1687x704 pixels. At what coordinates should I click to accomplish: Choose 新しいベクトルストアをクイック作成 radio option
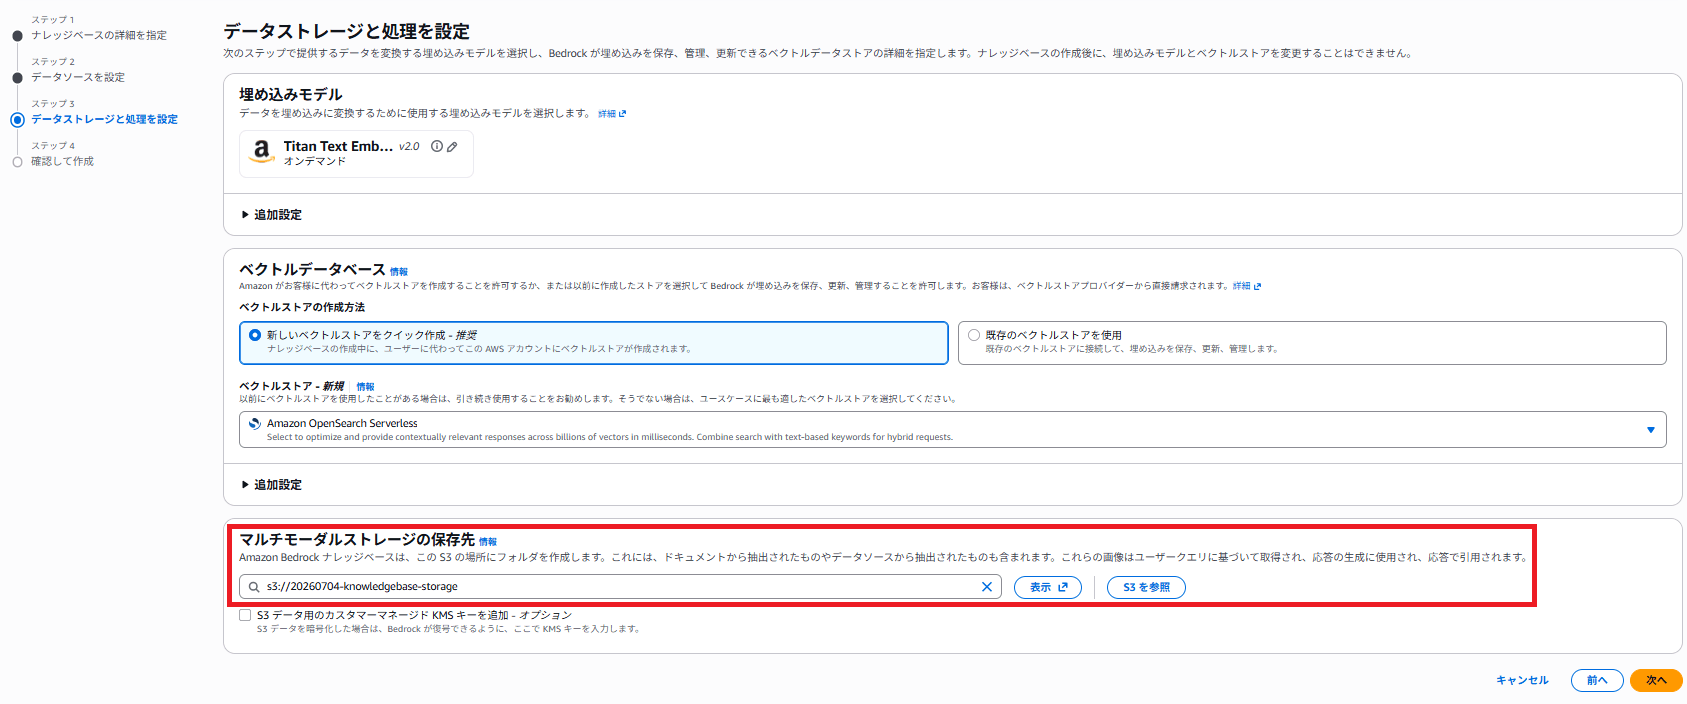[255, 335]
